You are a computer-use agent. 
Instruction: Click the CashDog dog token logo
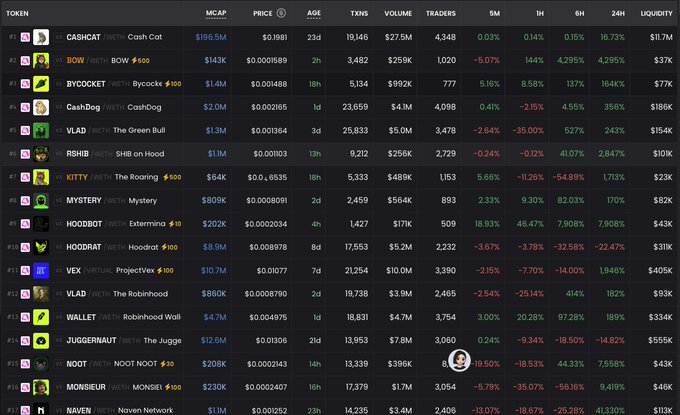[41, 107]
